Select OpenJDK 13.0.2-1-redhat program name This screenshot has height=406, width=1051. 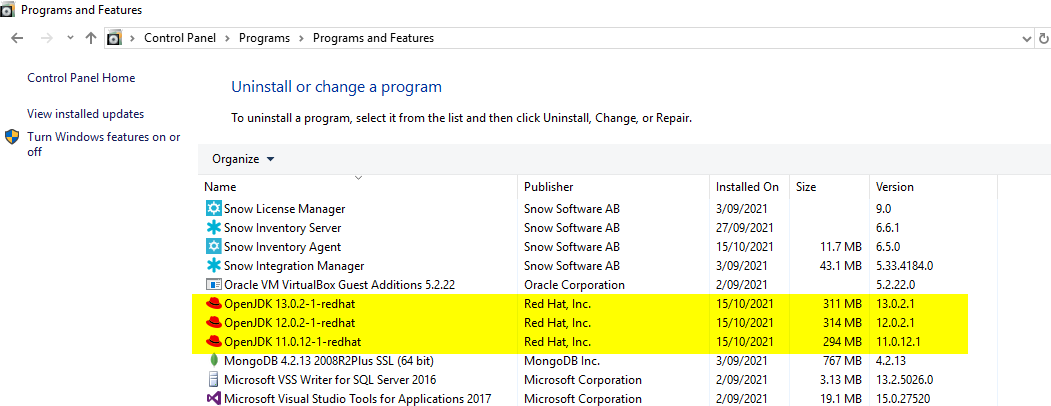tap(289, 303)
